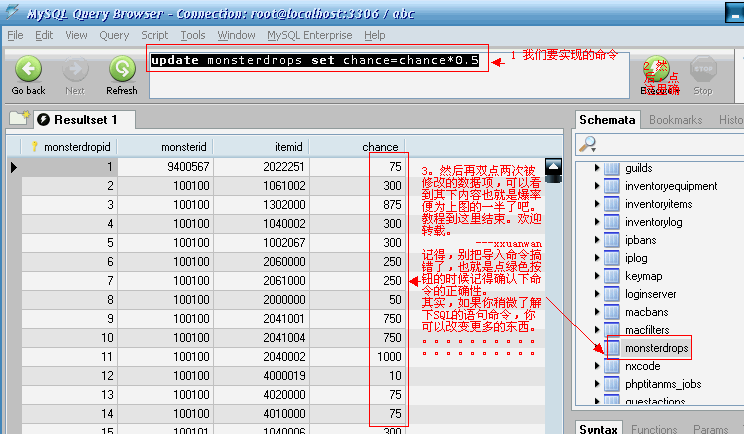
Task: Expand the keymap table node
Action: 597,276
